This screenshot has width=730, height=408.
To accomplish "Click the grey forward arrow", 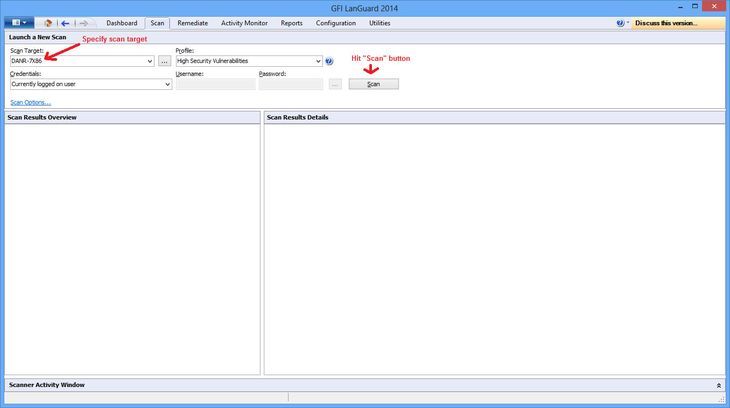I will pyautogui.click(x=83, y=23).
